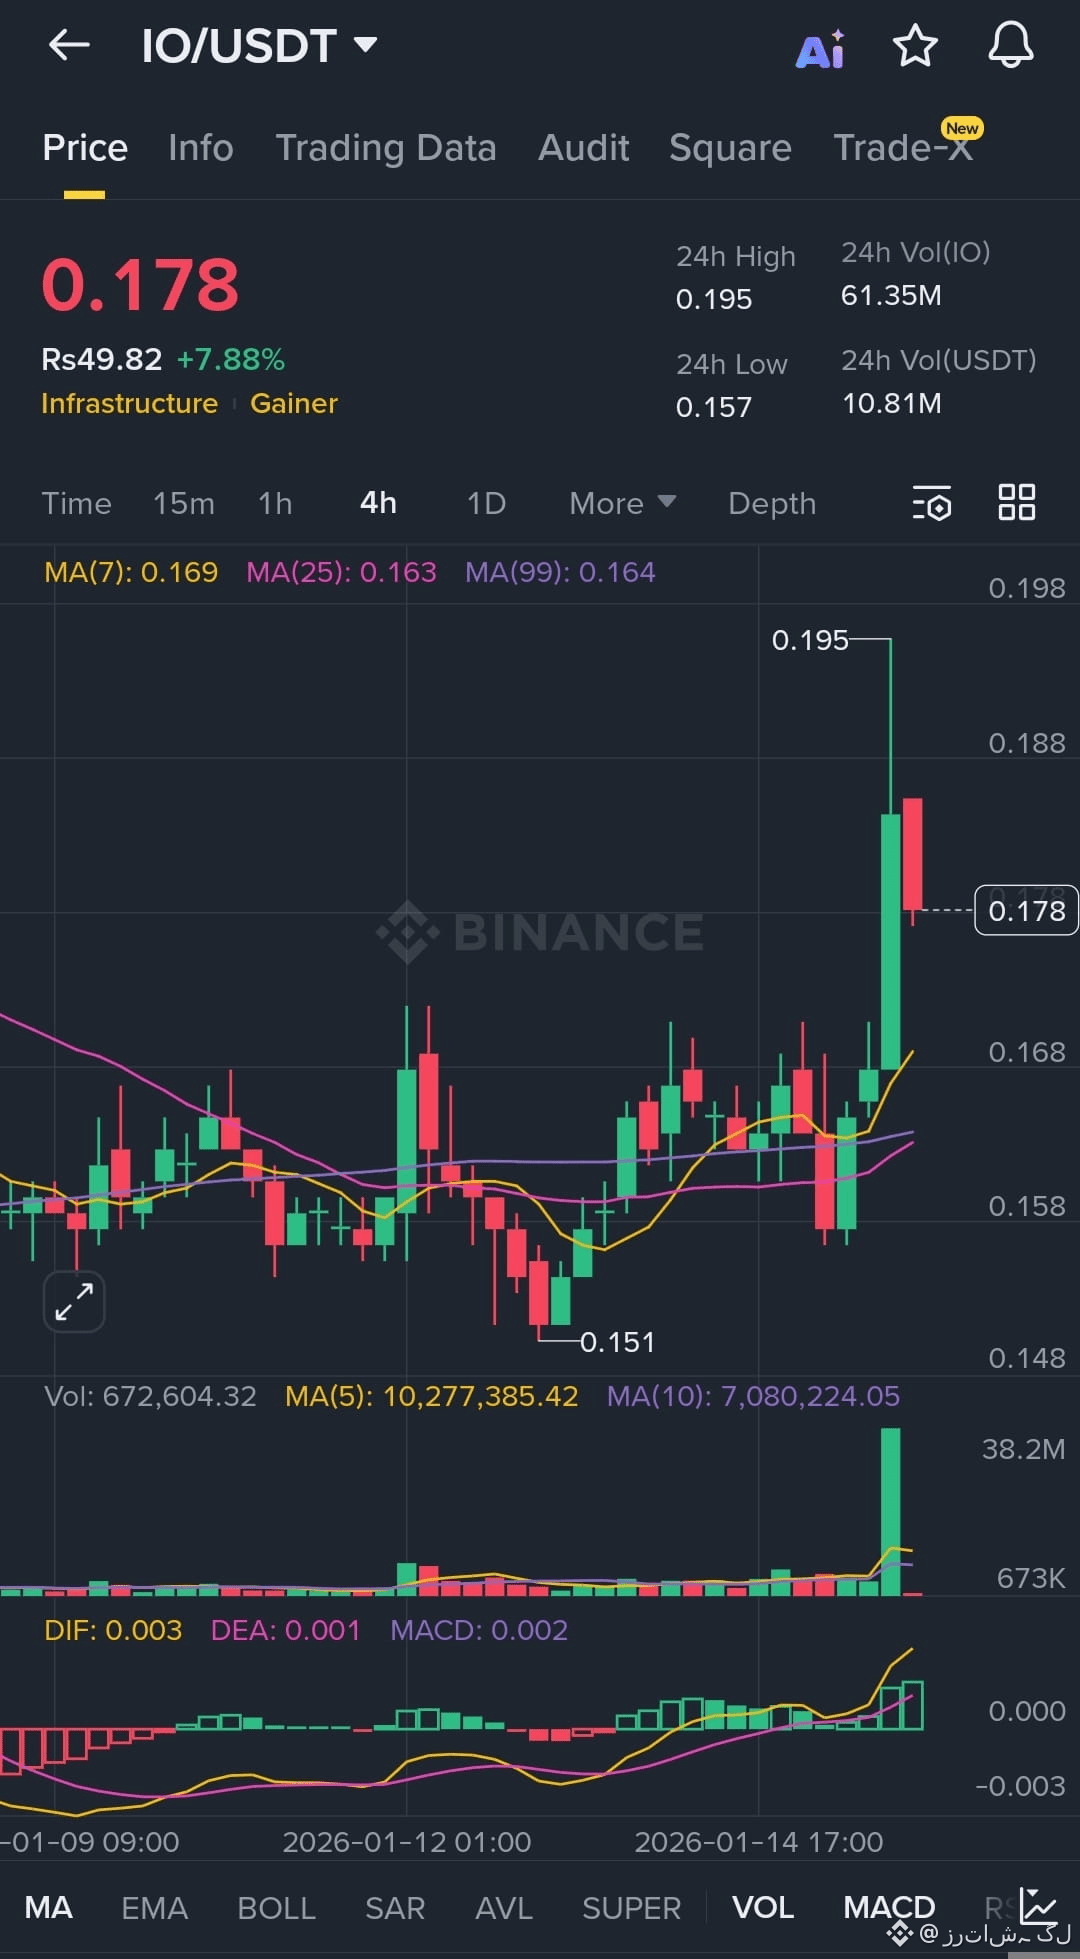The width and height of the screenshot is (1080, 1959).
Task: Open the AI assistant icon
Action: [820, 48]
